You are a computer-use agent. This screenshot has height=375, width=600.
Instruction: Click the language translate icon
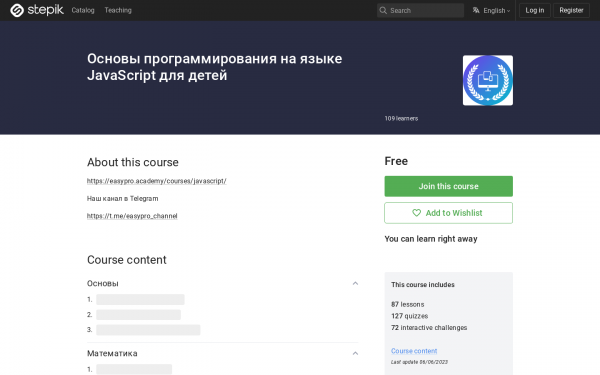476,10
